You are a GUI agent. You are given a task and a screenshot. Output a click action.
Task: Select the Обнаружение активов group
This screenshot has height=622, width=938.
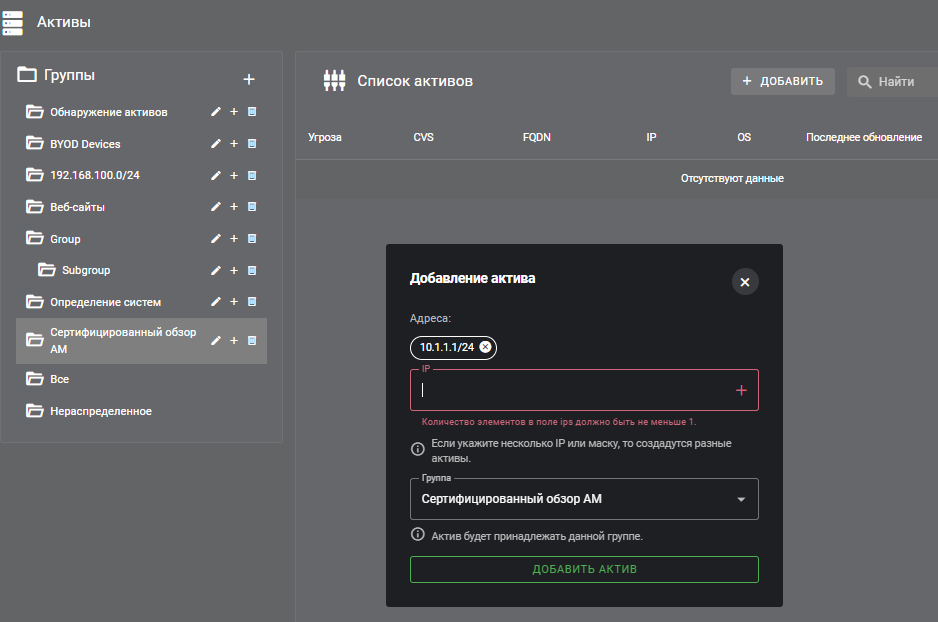[108, 112]
